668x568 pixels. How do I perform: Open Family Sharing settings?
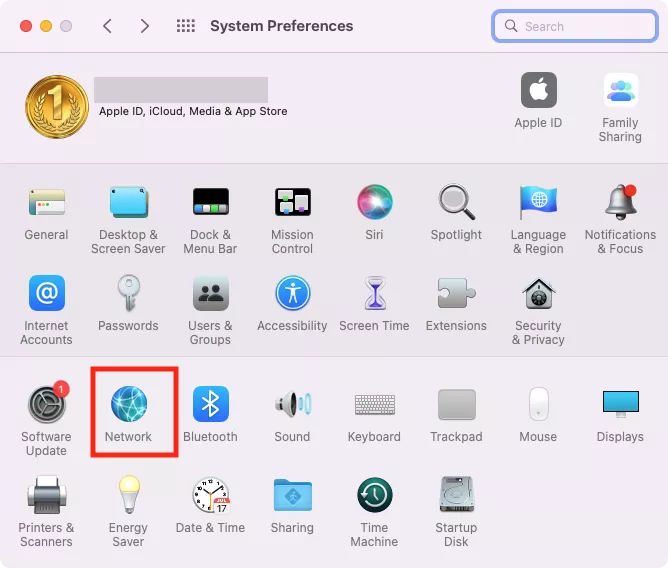tap(620, 92)
